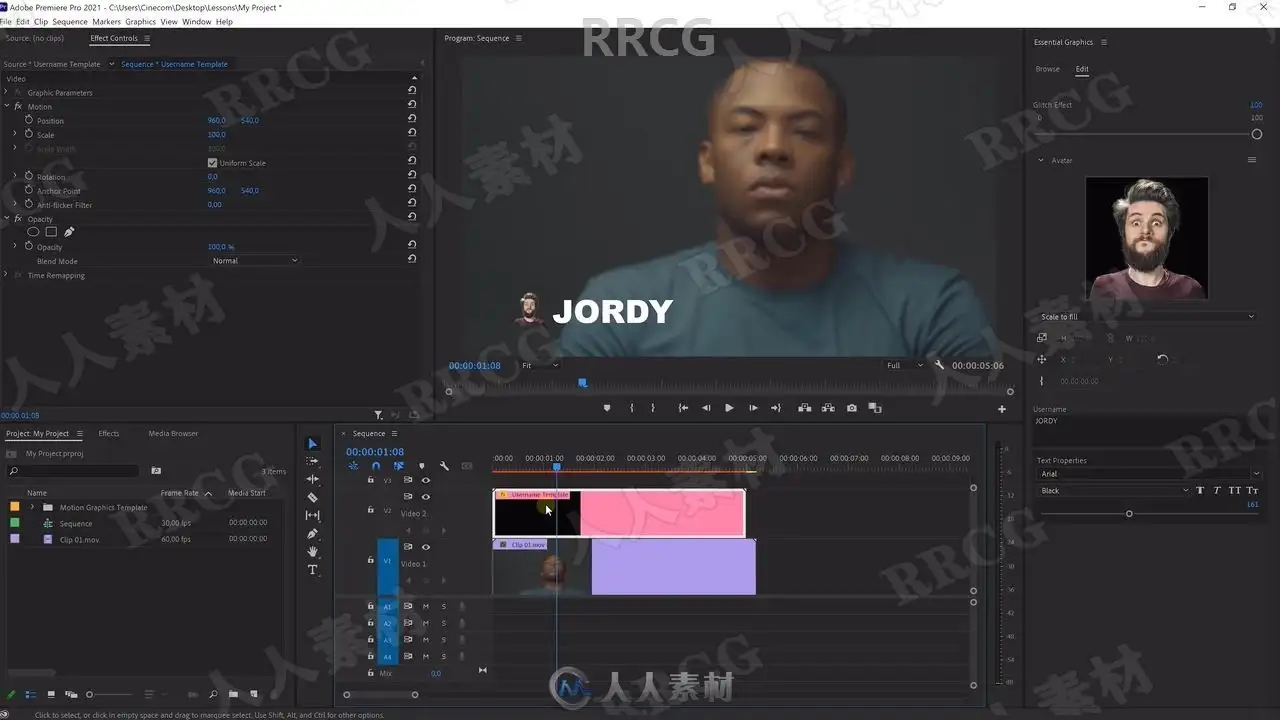Viewport: 1280px width, 720px height.
Task: Pick the Ripple Edit tool
Action: pos(312,480)
